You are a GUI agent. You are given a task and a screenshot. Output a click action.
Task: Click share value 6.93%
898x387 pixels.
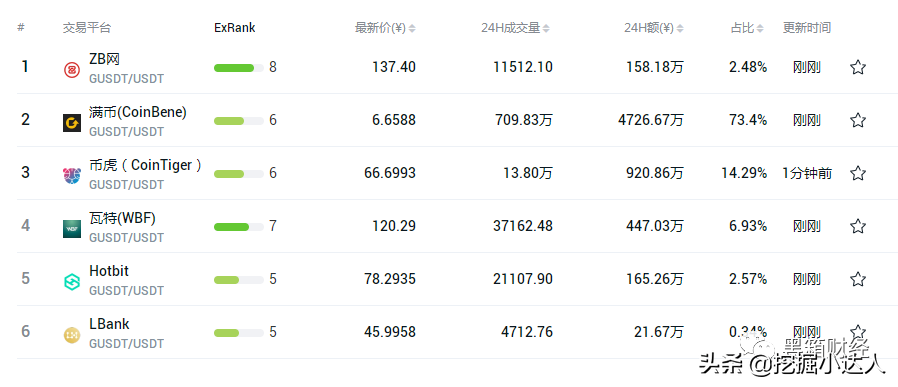(x=748, y=226)
